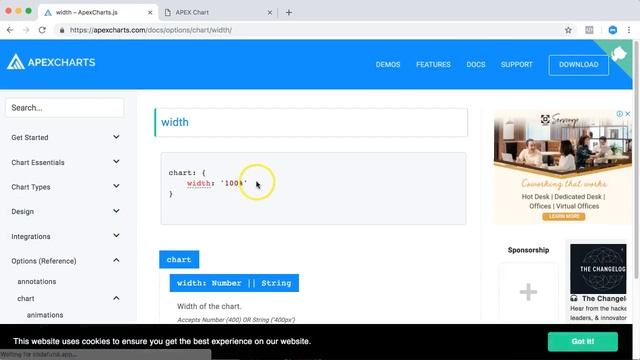The height and width of the screenshot is (360, 640).
Task: Click the browser forward arrow
Action: [x=26, y=30]
